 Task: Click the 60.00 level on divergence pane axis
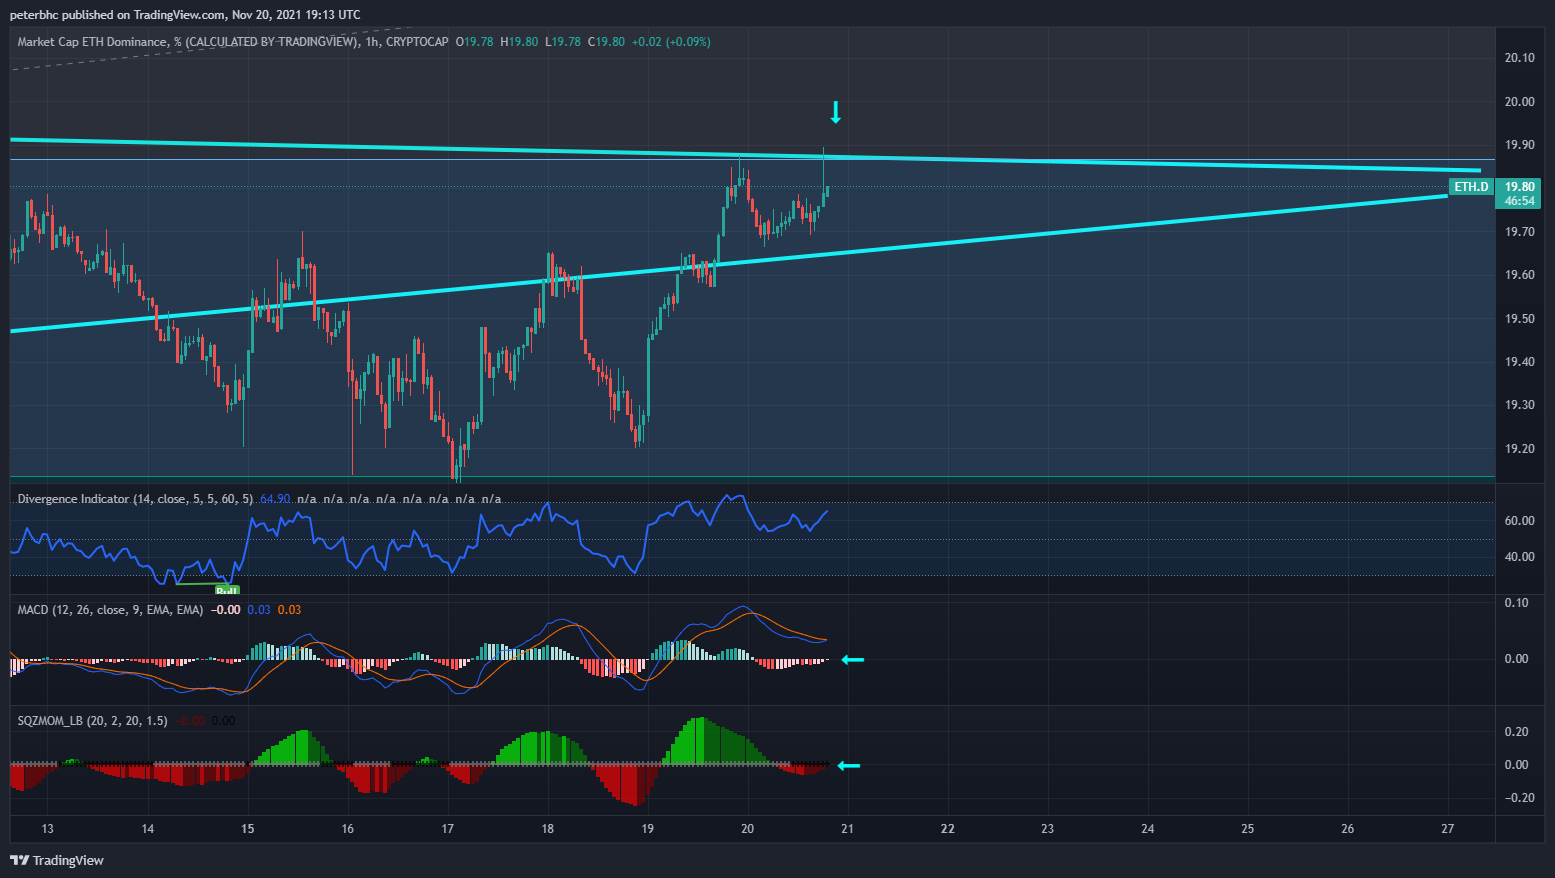tap(1519, 521)
